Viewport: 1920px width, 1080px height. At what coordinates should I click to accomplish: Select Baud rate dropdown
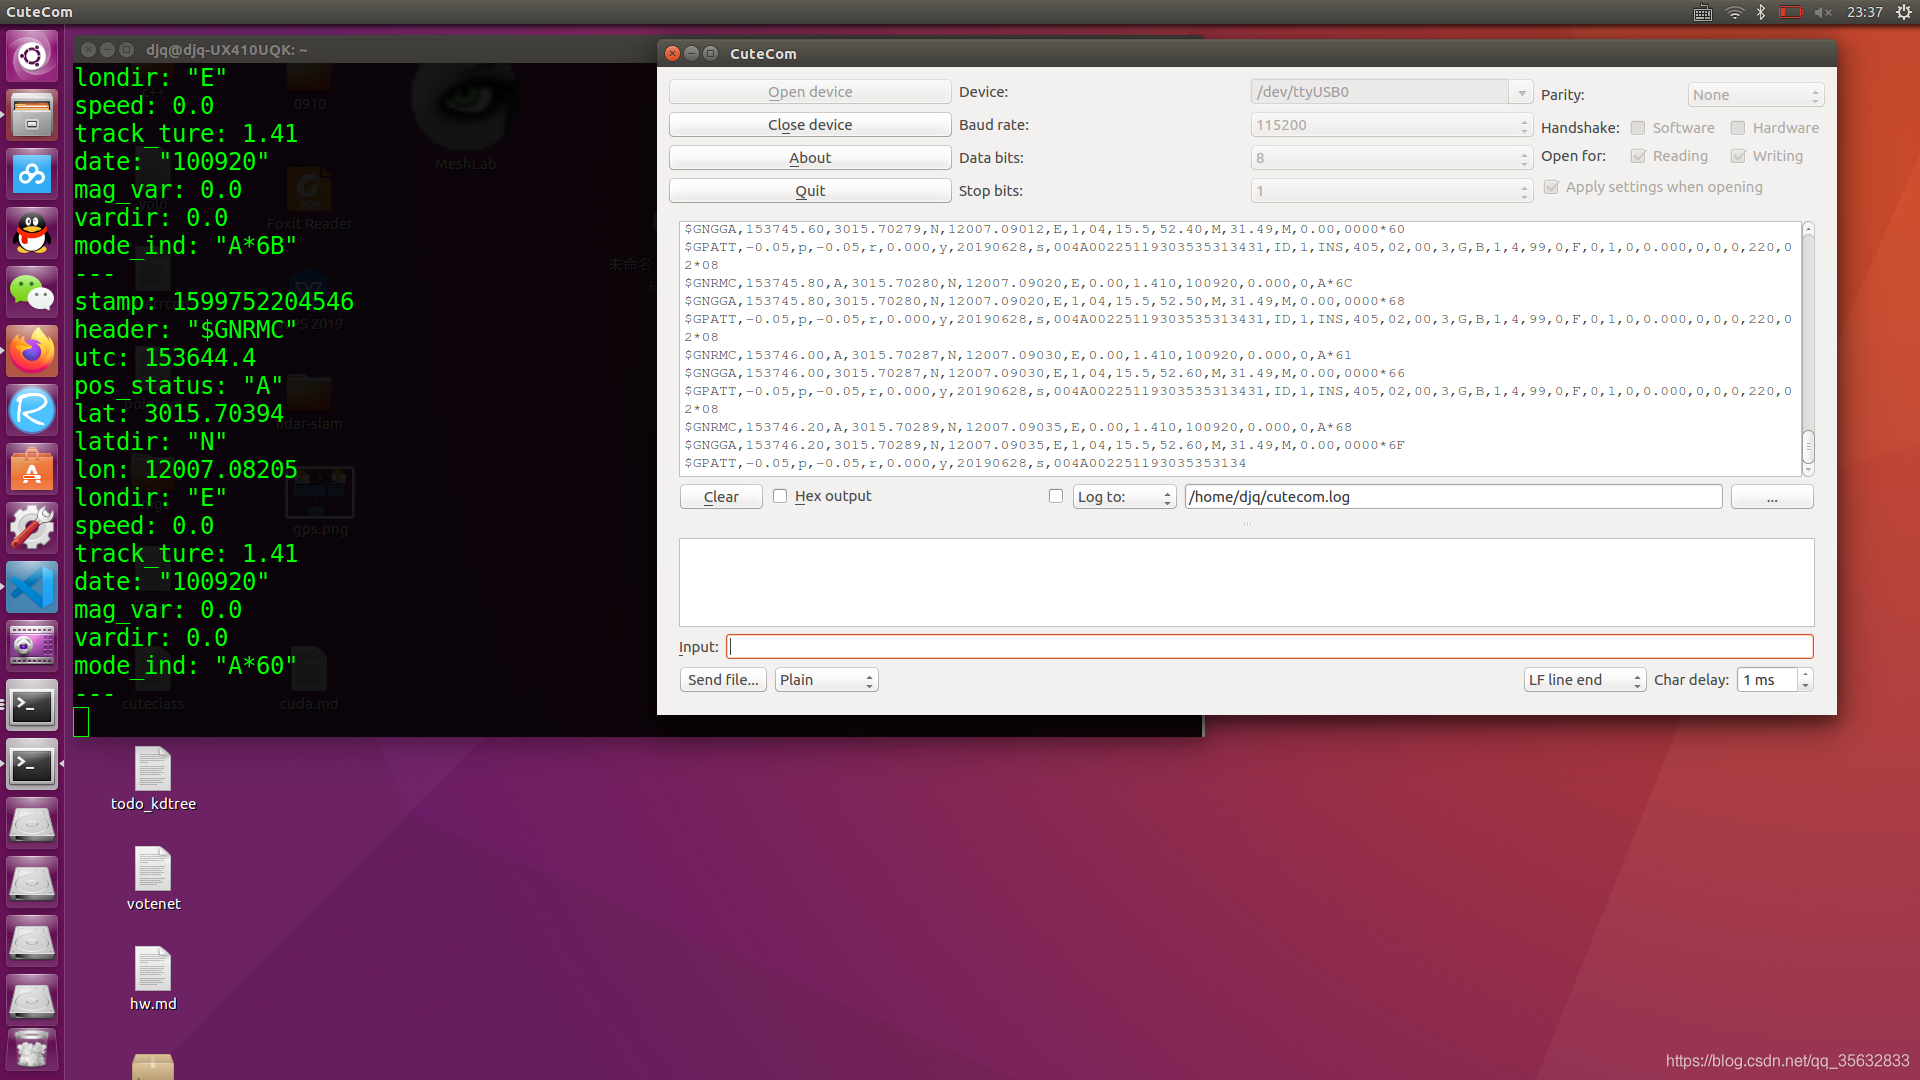1389,124
